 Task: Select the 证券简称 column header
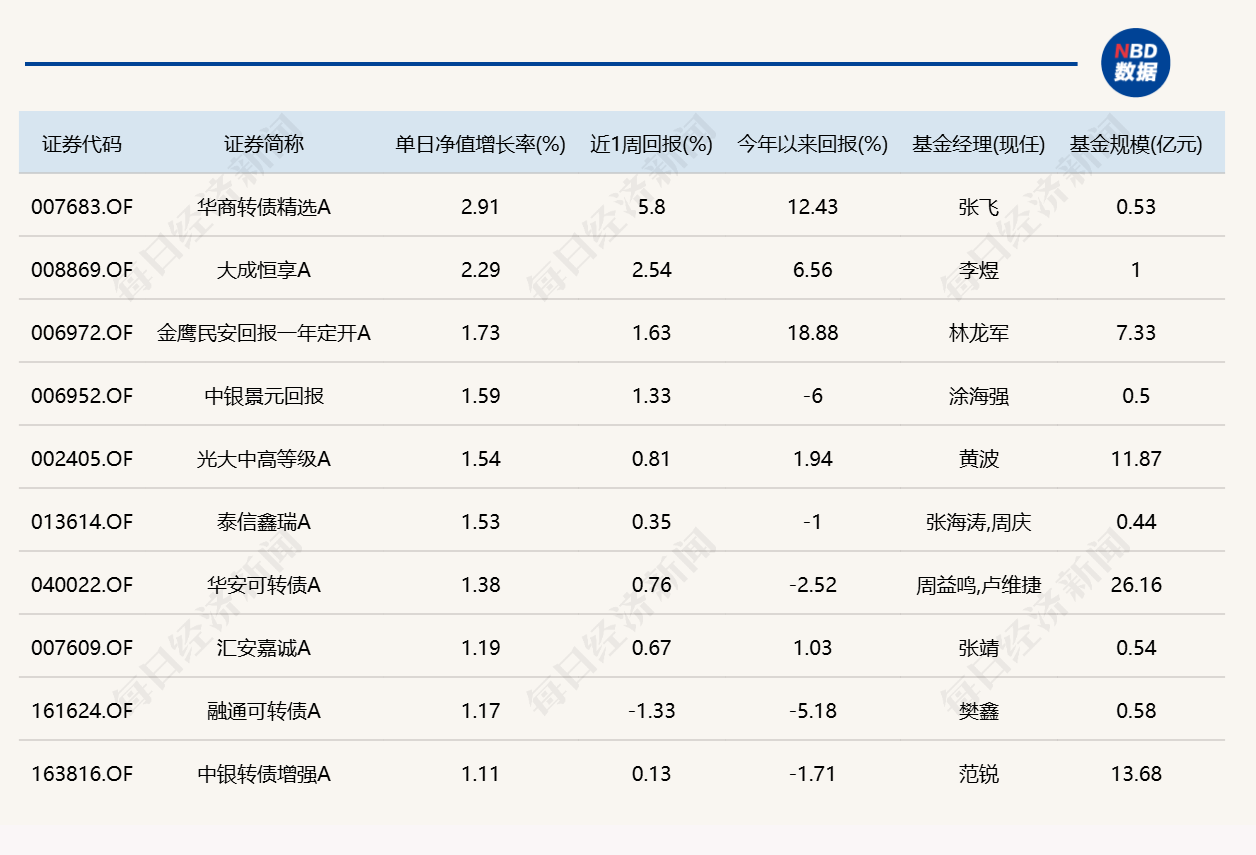click(264, 144)
